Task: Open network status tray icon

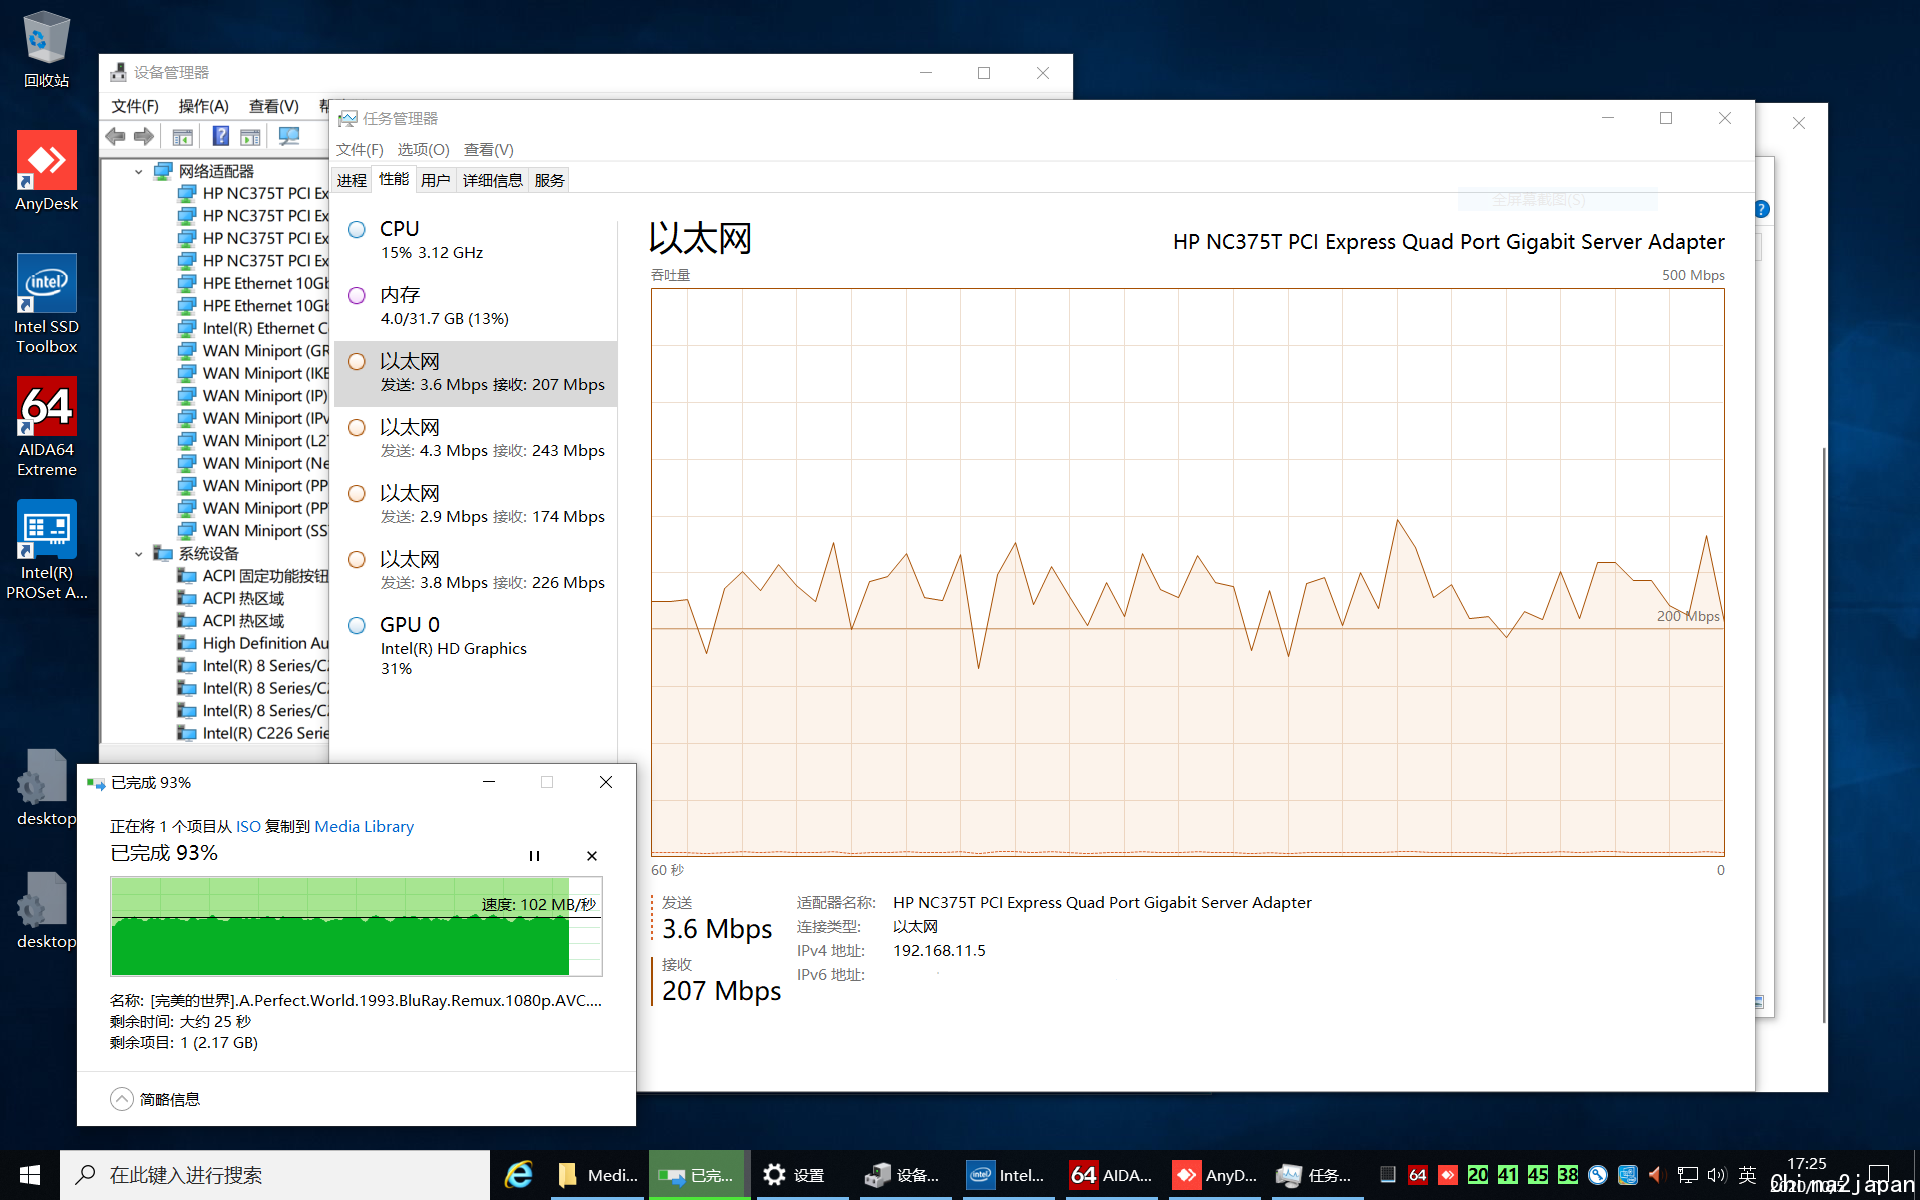Action: pos(1688,1175)
